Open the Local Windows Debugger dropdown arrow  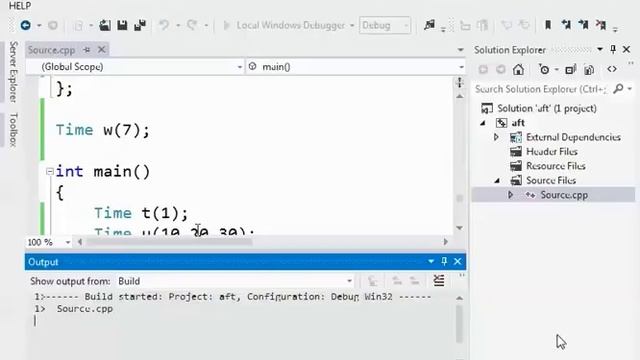coord(352,25)
